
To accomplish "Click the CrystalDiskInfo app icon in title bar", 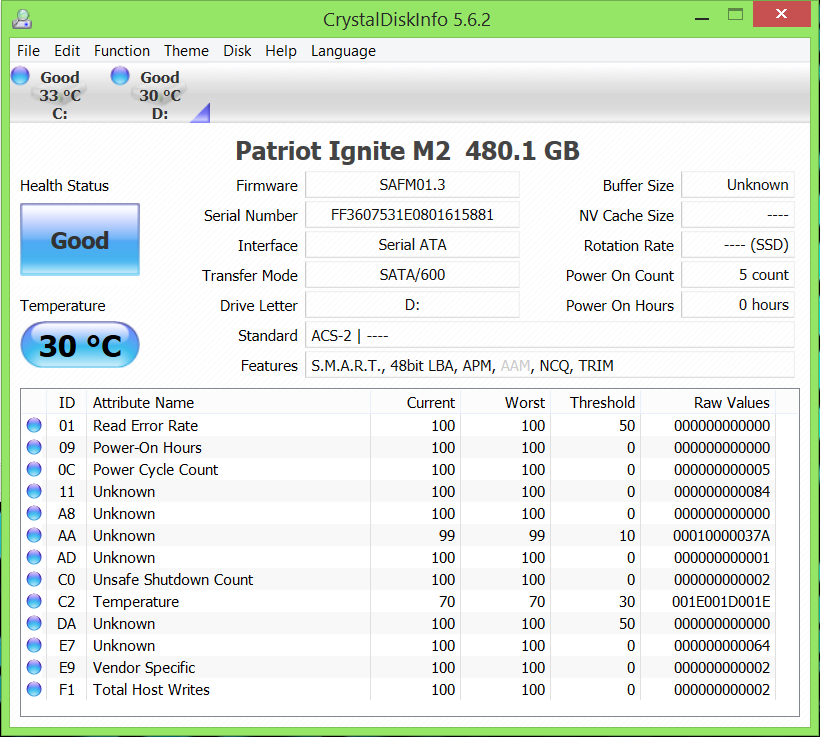I will [21, 19].
